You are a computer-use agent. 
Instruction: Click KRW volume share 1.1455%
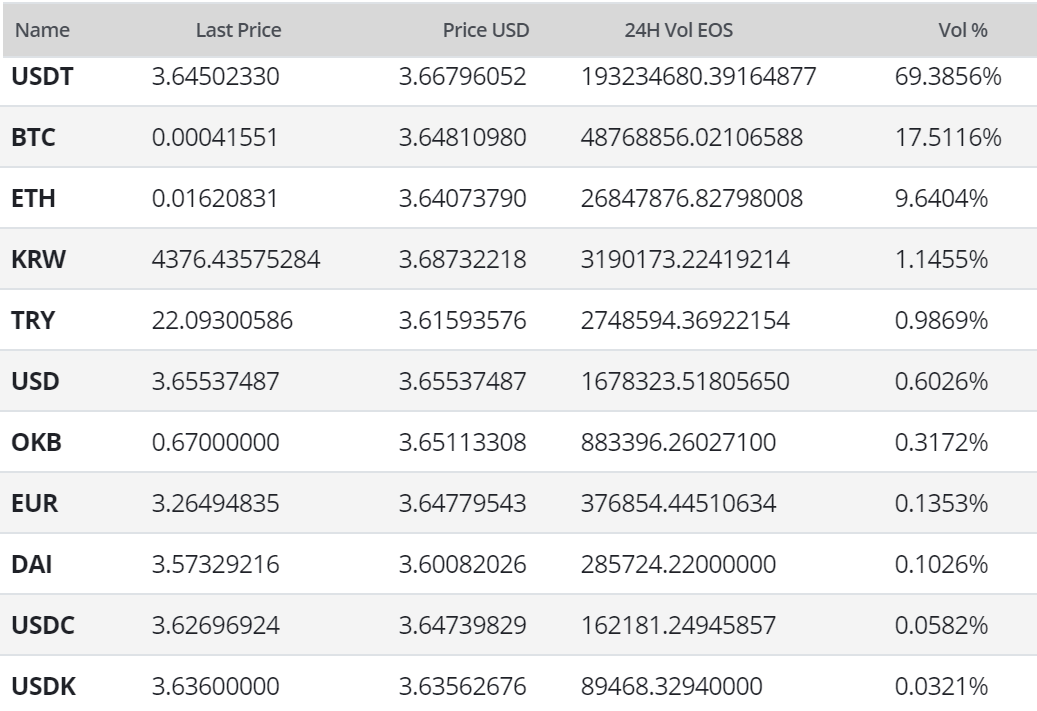pyautogui.click(x=942, y=259)
